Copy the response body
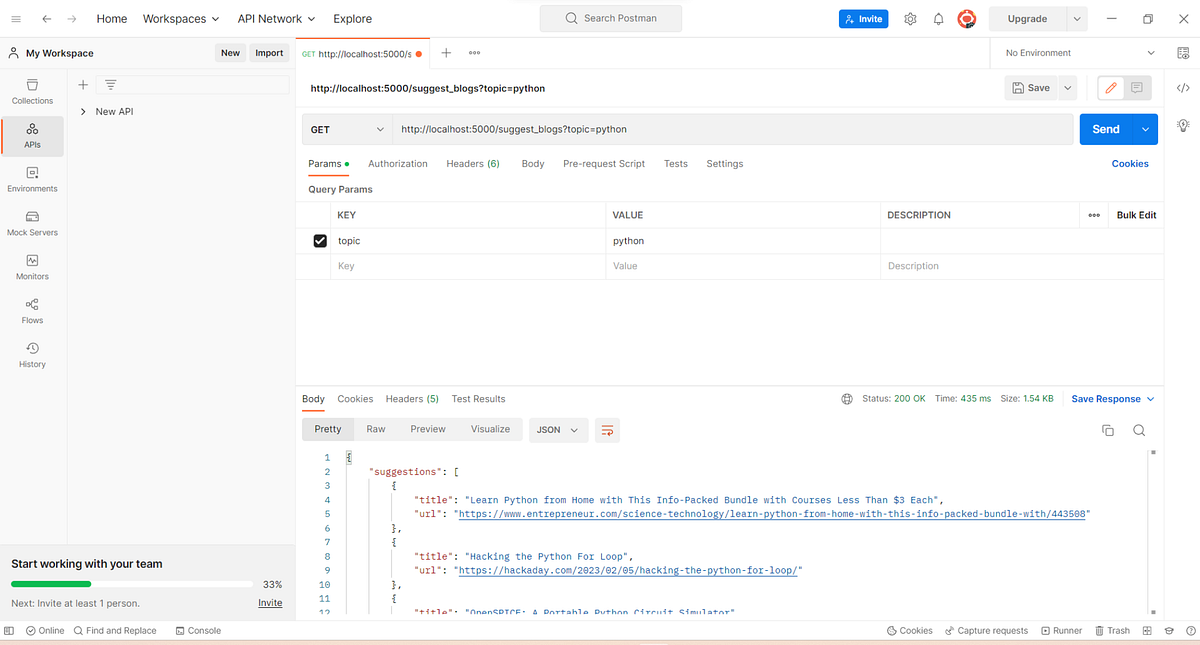The image size is (1200, 645). [x=1107, y=430]
